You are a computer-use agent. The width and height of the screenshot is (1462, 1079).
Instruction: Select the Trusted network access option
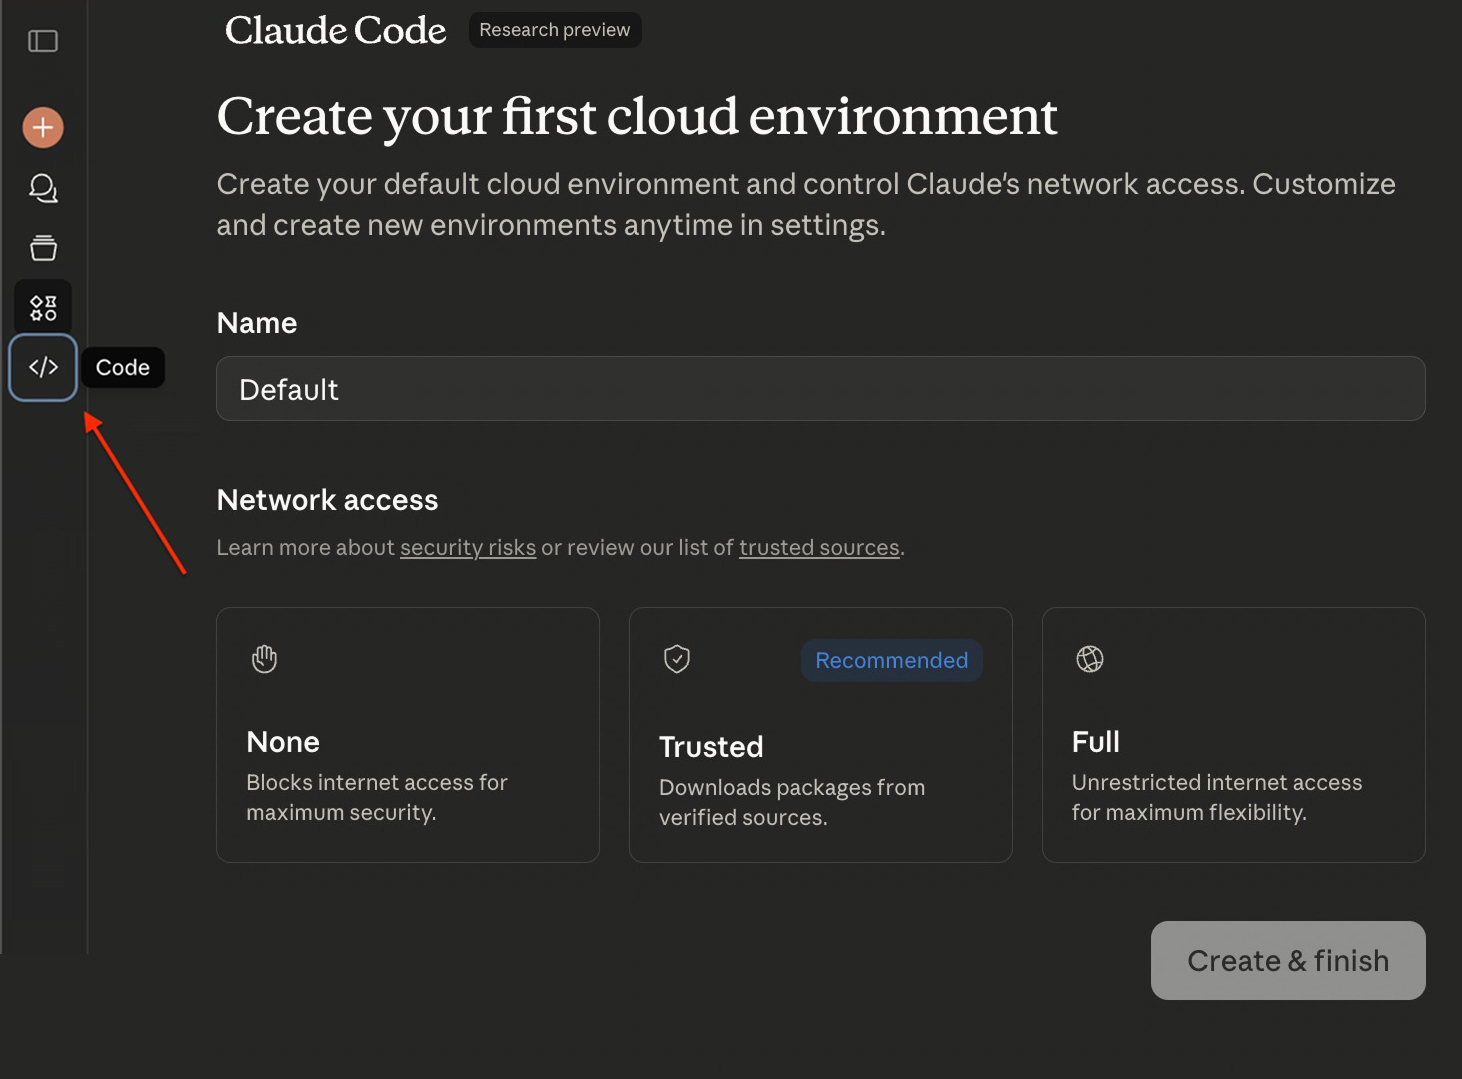820,735
